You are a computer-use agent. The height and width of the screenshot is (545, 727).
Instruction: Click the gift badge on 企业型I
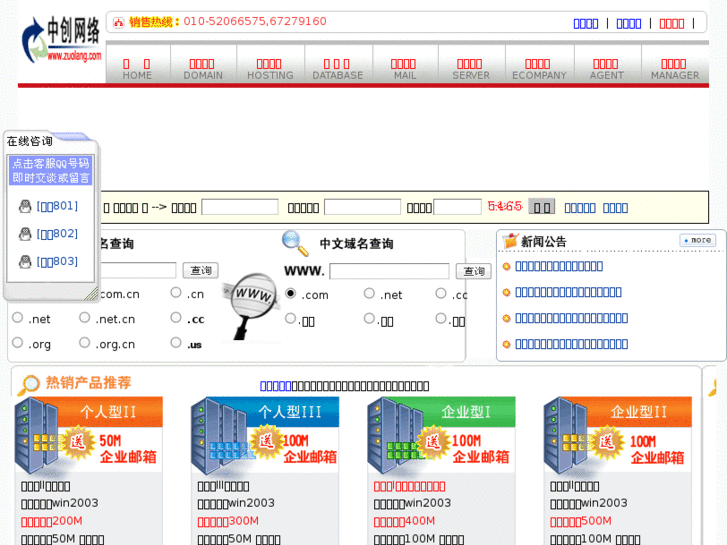tap(432, 441)
